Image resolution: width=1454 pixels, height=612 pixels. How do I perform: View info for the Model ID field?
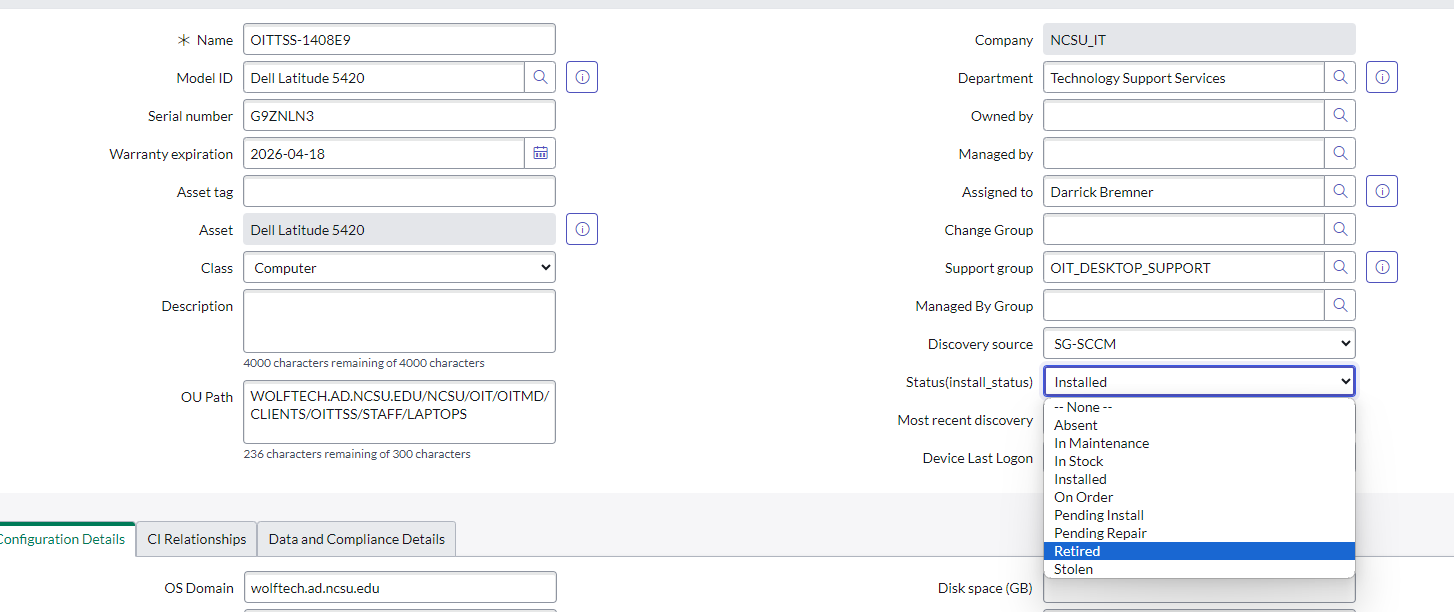[581, 77]
